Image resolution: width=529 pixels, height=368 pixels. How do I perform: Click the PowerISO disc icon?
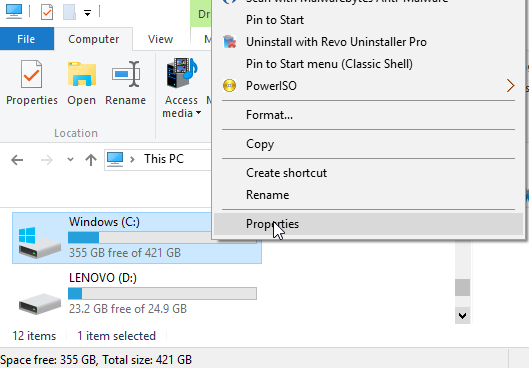[x=229, y=86]
